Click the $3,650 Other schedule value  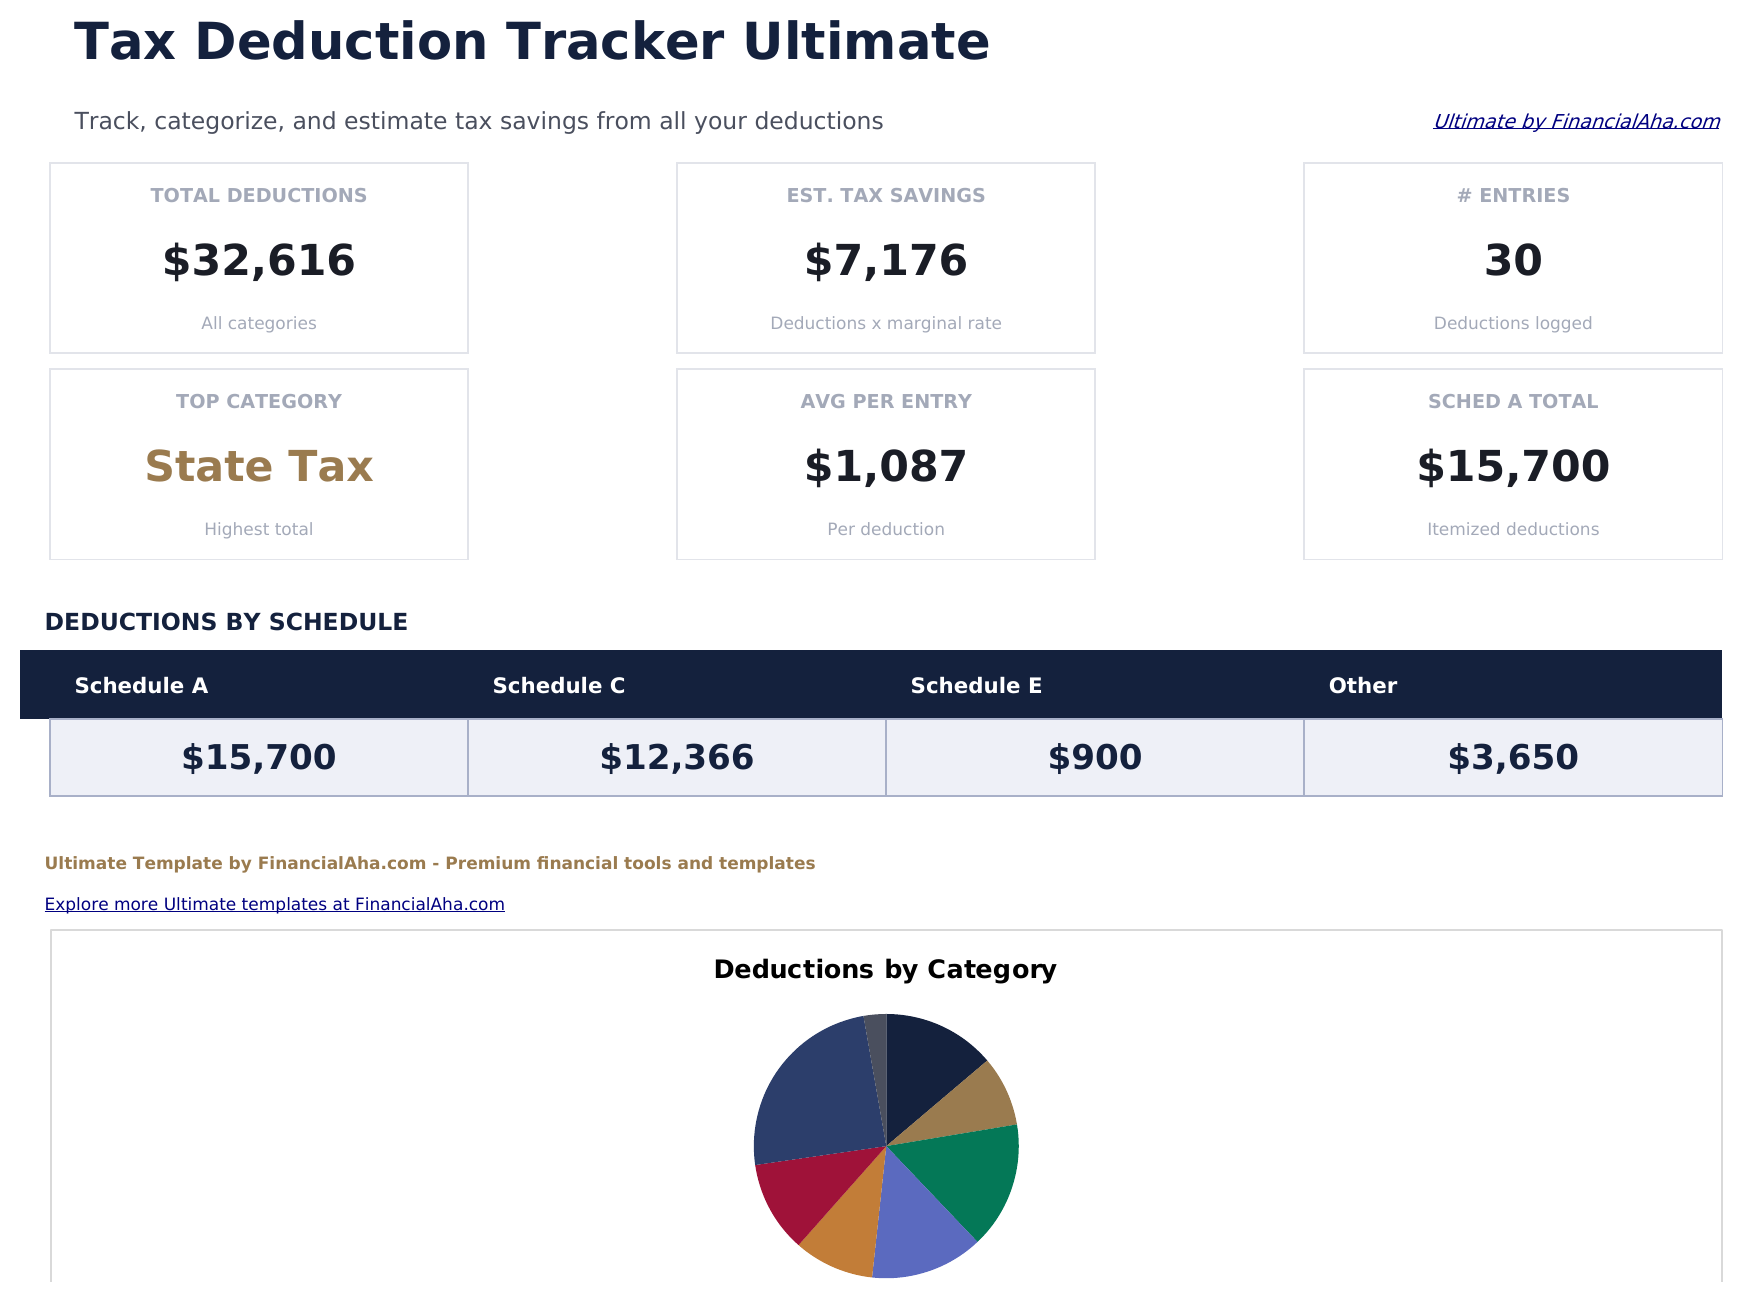pyautogui.click(x=1512, y=757)
